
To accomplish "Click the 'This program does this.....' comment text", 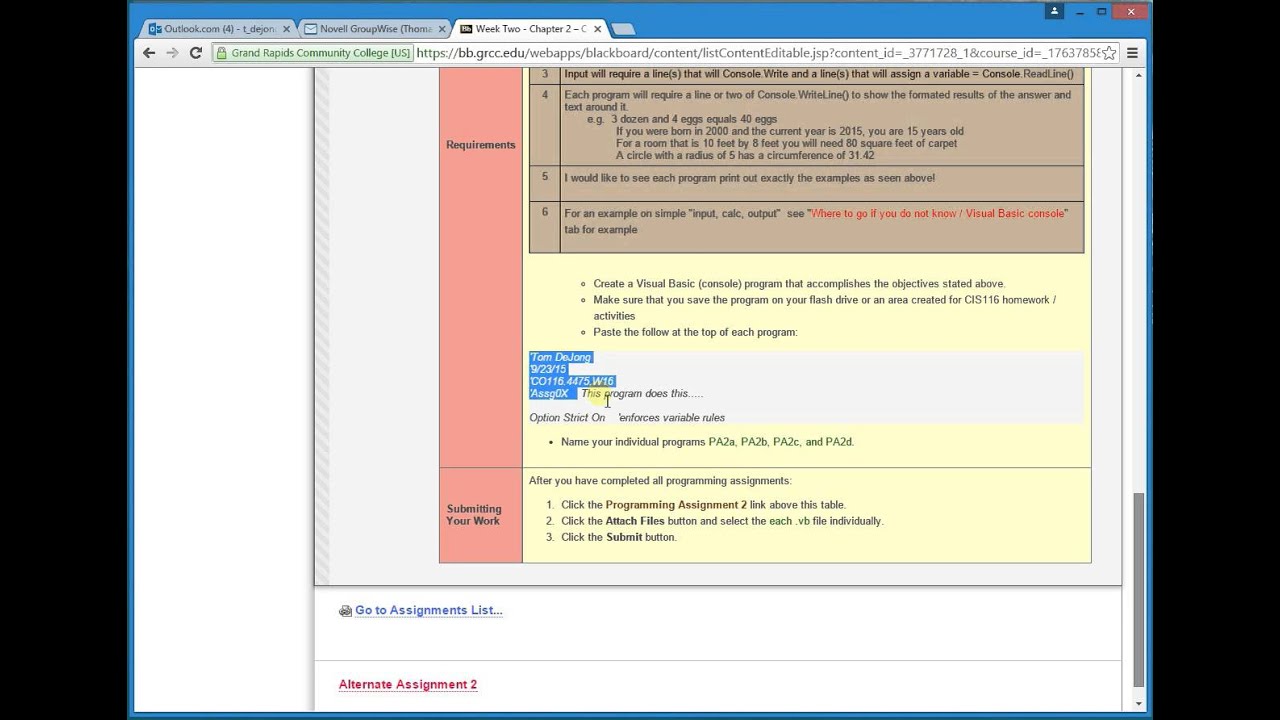I will [642, 393].
